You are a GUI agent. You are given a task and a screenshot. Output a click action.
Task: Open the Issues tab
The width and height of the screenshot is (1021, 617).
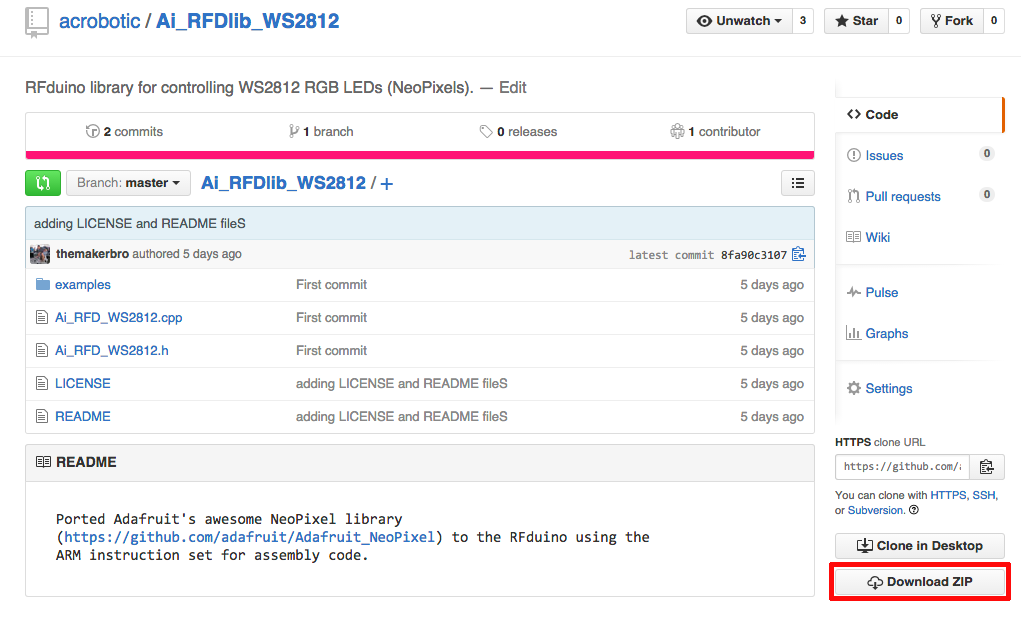coord(884,156)
